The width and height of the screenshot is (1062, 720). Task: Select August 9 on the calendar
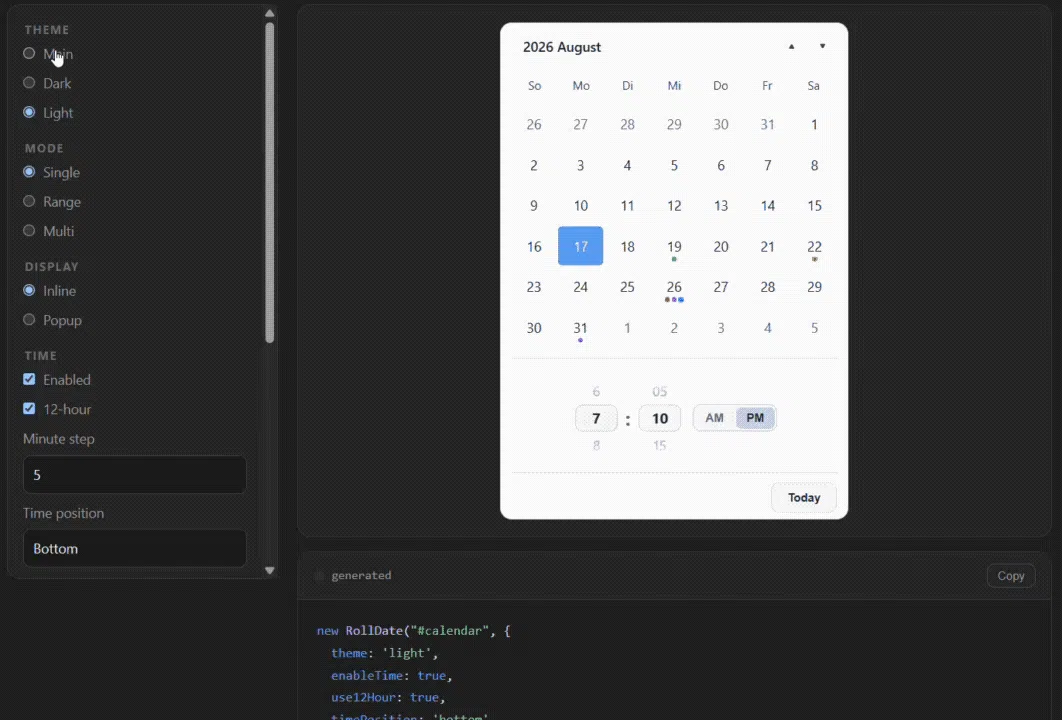pyautogui.click(x=534, y=206)
